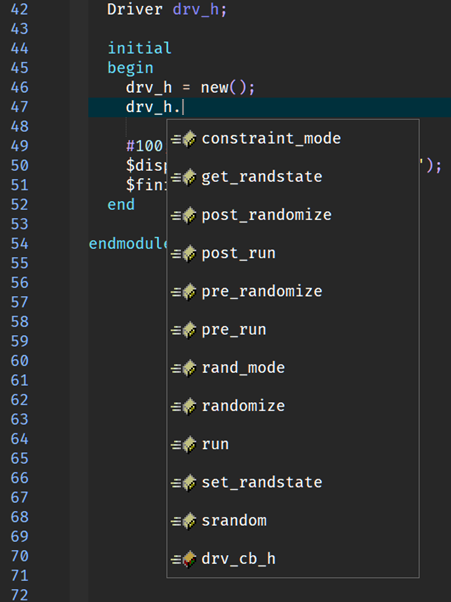Click line number 54 in the gutter
Screen dimensions: 451x602
tap(20, 243)
